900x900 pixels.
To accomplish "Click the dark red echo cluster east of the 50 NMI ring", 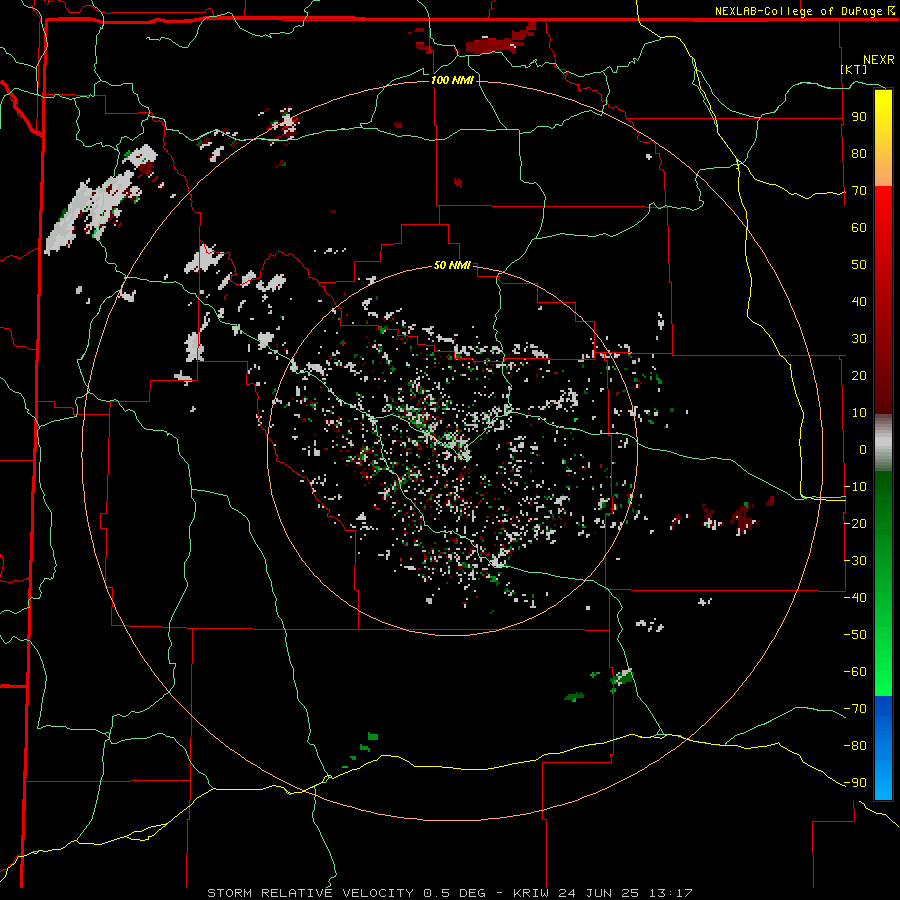I will [x=743, y=518].
